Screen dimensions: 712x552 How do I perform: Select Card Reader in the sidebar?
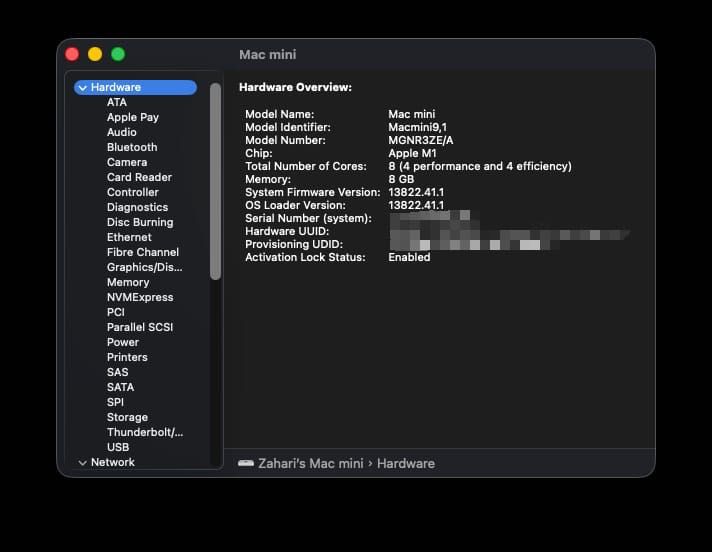pyautogui.click(x=139, y=177)
